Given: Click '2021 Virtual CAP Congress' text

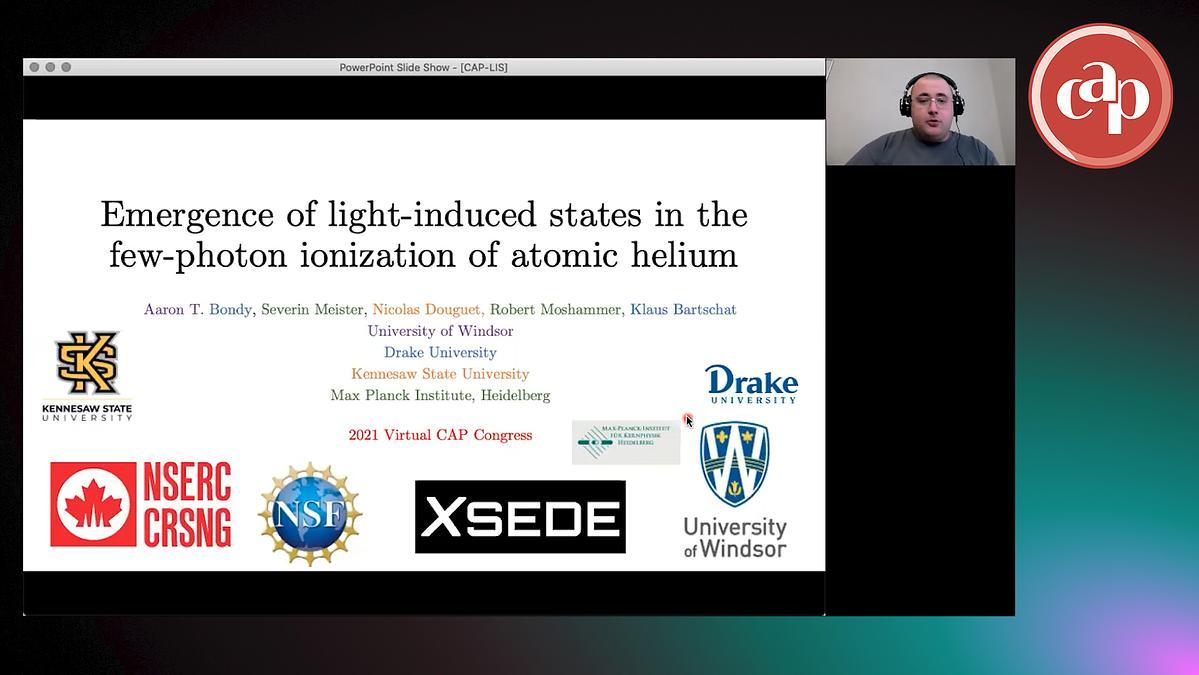Looking at the screenshot, I should point(440,435).
